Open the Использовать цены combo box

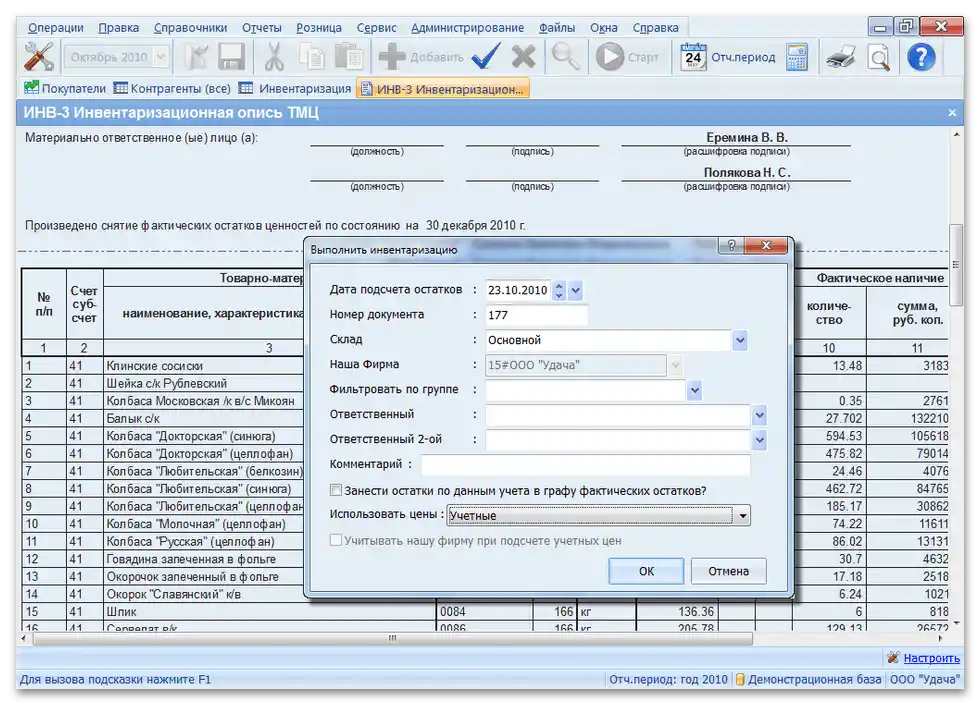point(740,516)
